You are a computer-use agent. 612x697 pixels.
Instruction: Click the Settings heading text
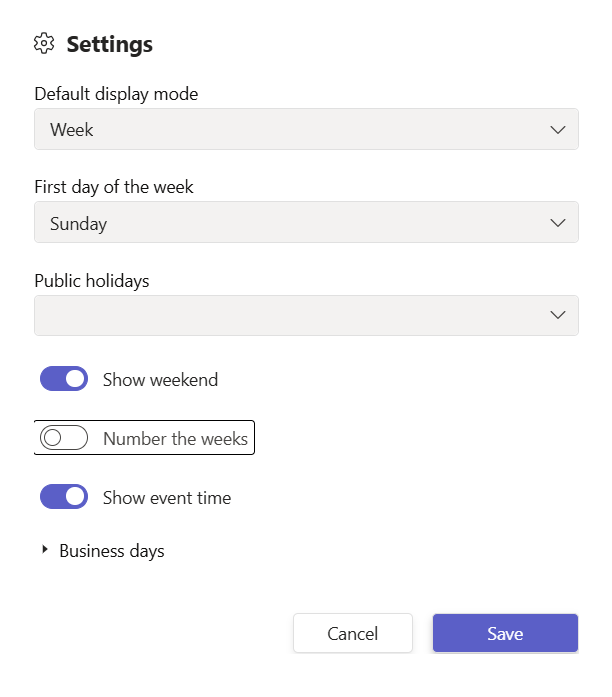(x=110, y=44)
